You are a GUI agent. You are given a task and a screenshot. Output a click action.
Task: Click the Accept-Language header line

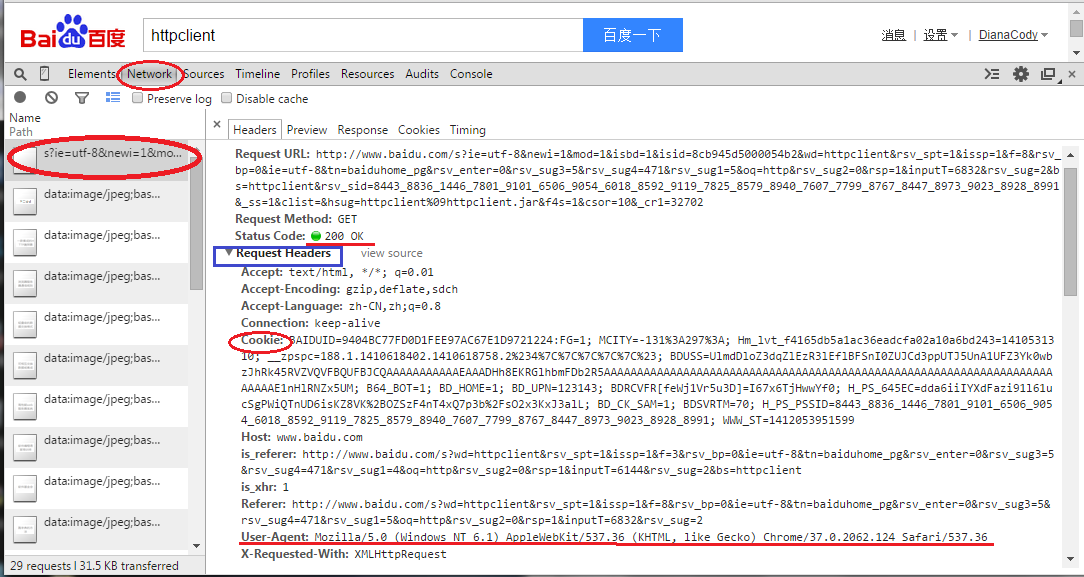(x=341, y=306)
